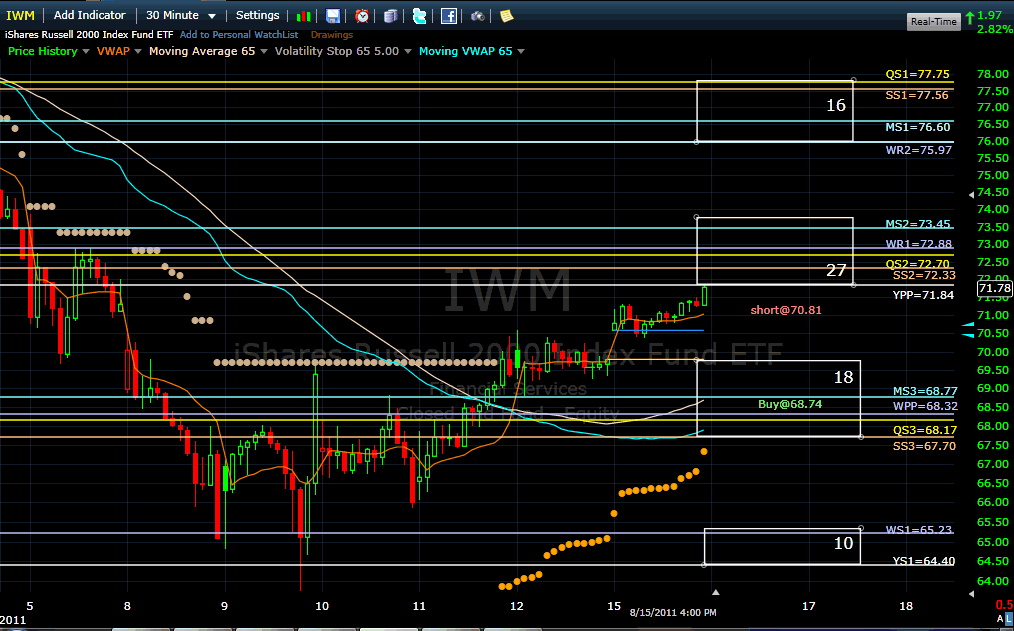
Task: Click the MS1=76.60 level label
Action: click(918, 127)
